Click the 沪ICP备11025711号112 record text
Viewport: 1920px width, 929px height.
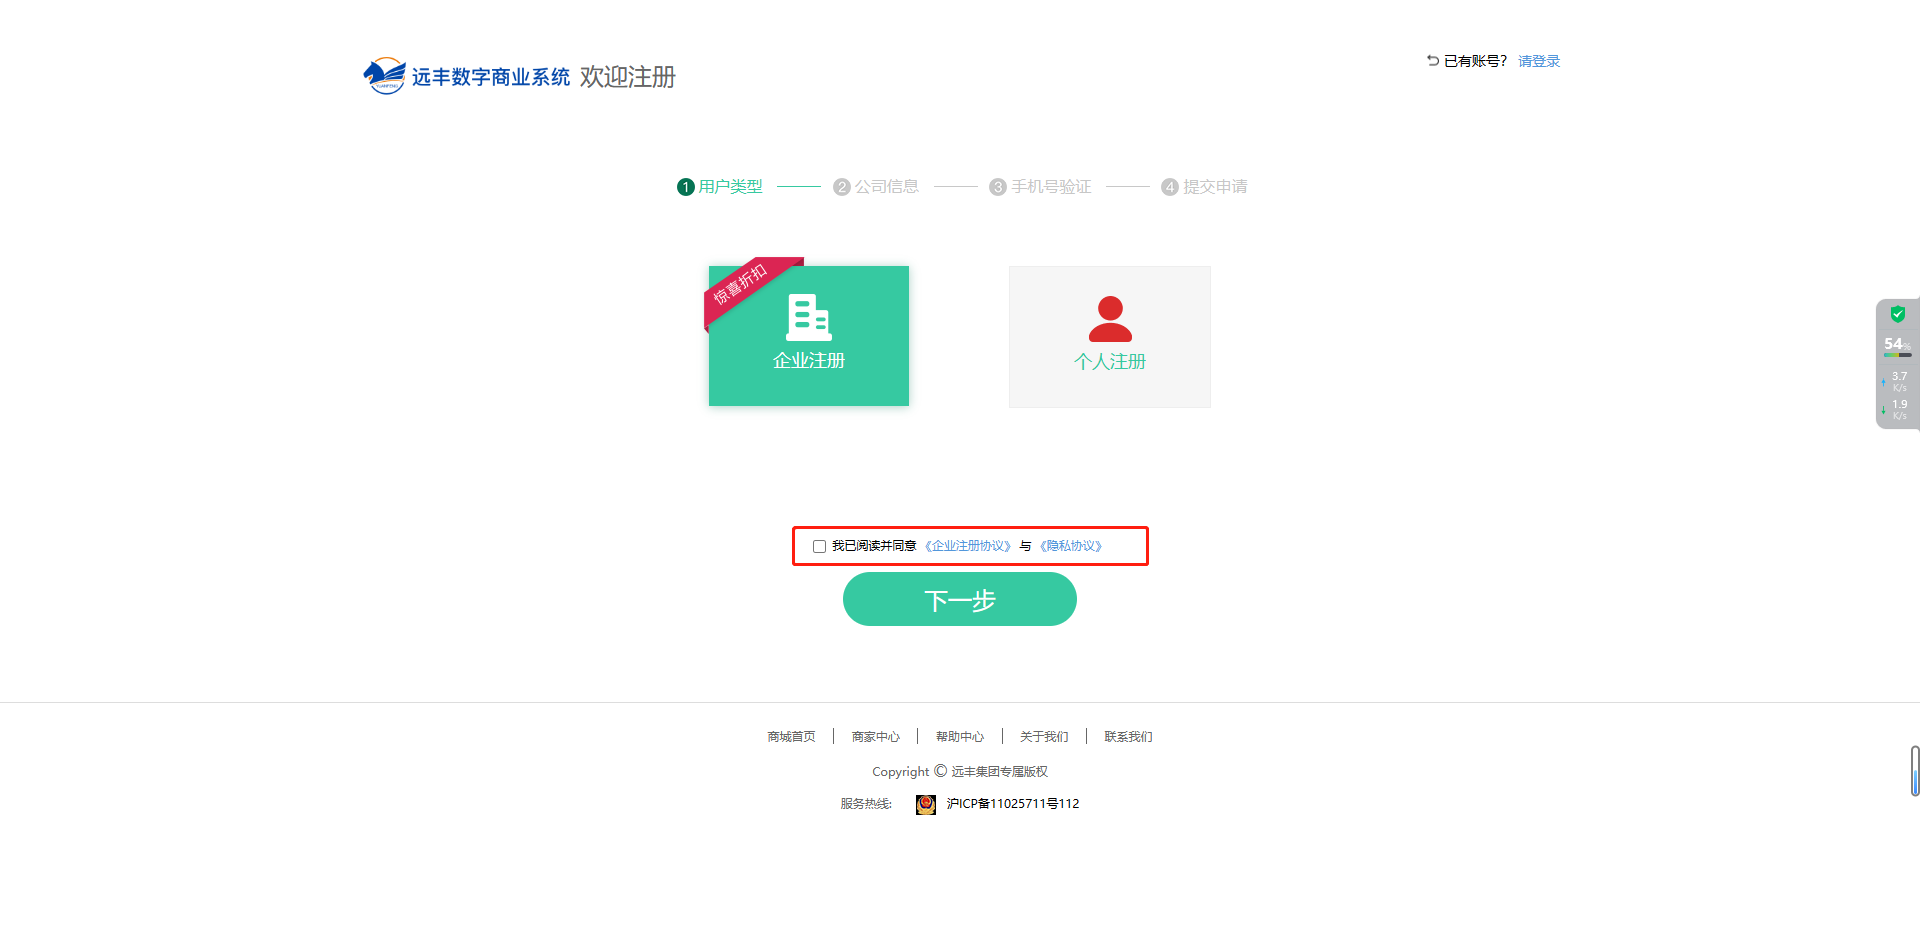pos(1013,804)
